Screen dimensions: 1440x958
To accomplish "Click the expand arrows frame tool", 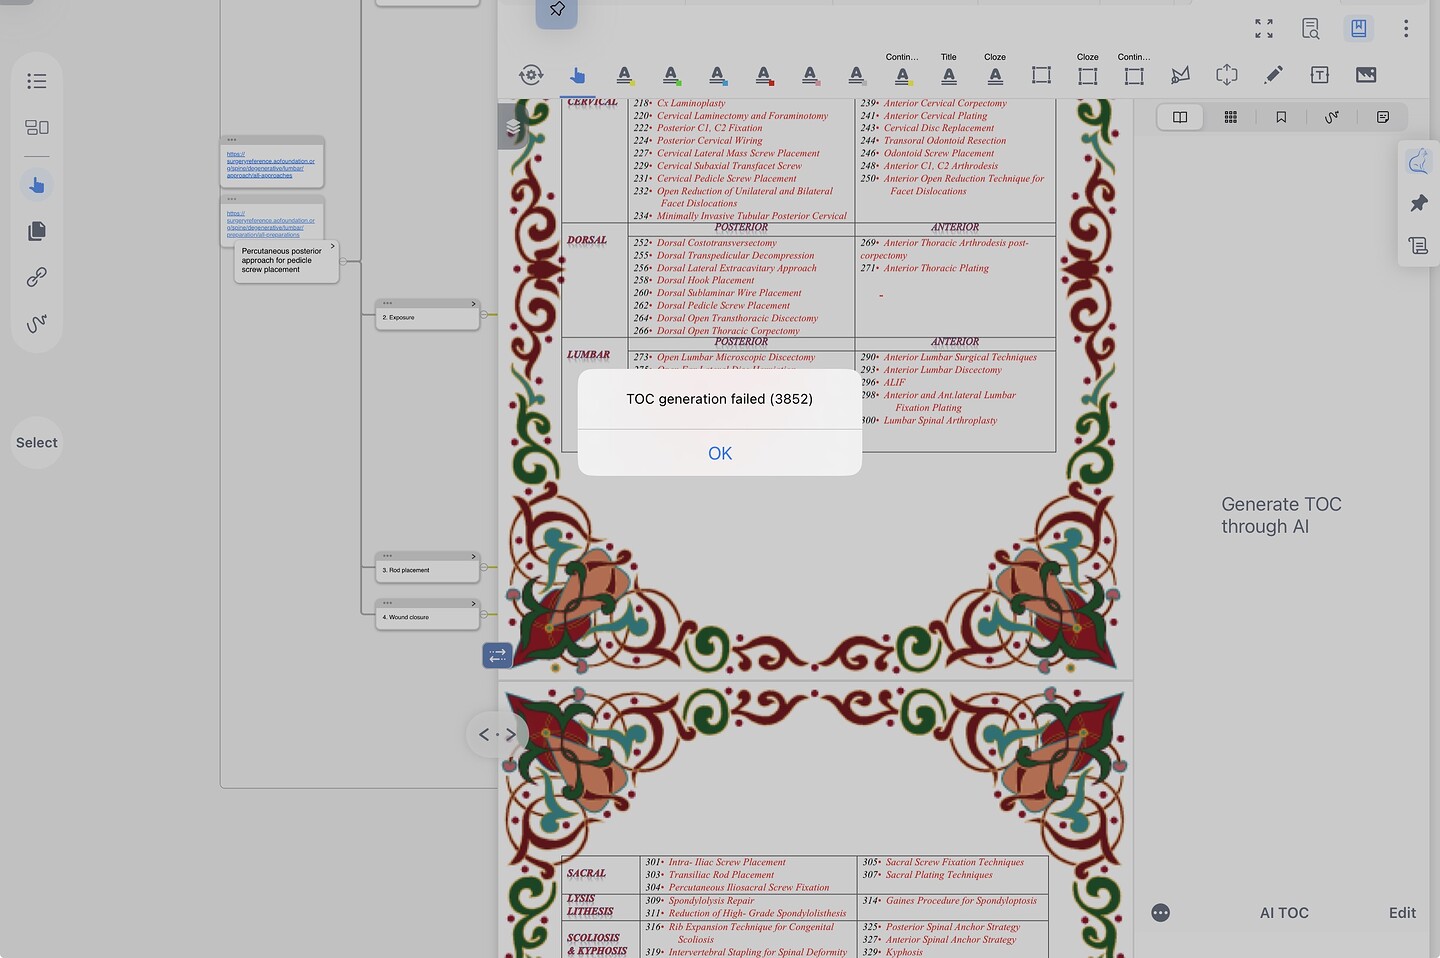I will 1227,75.
